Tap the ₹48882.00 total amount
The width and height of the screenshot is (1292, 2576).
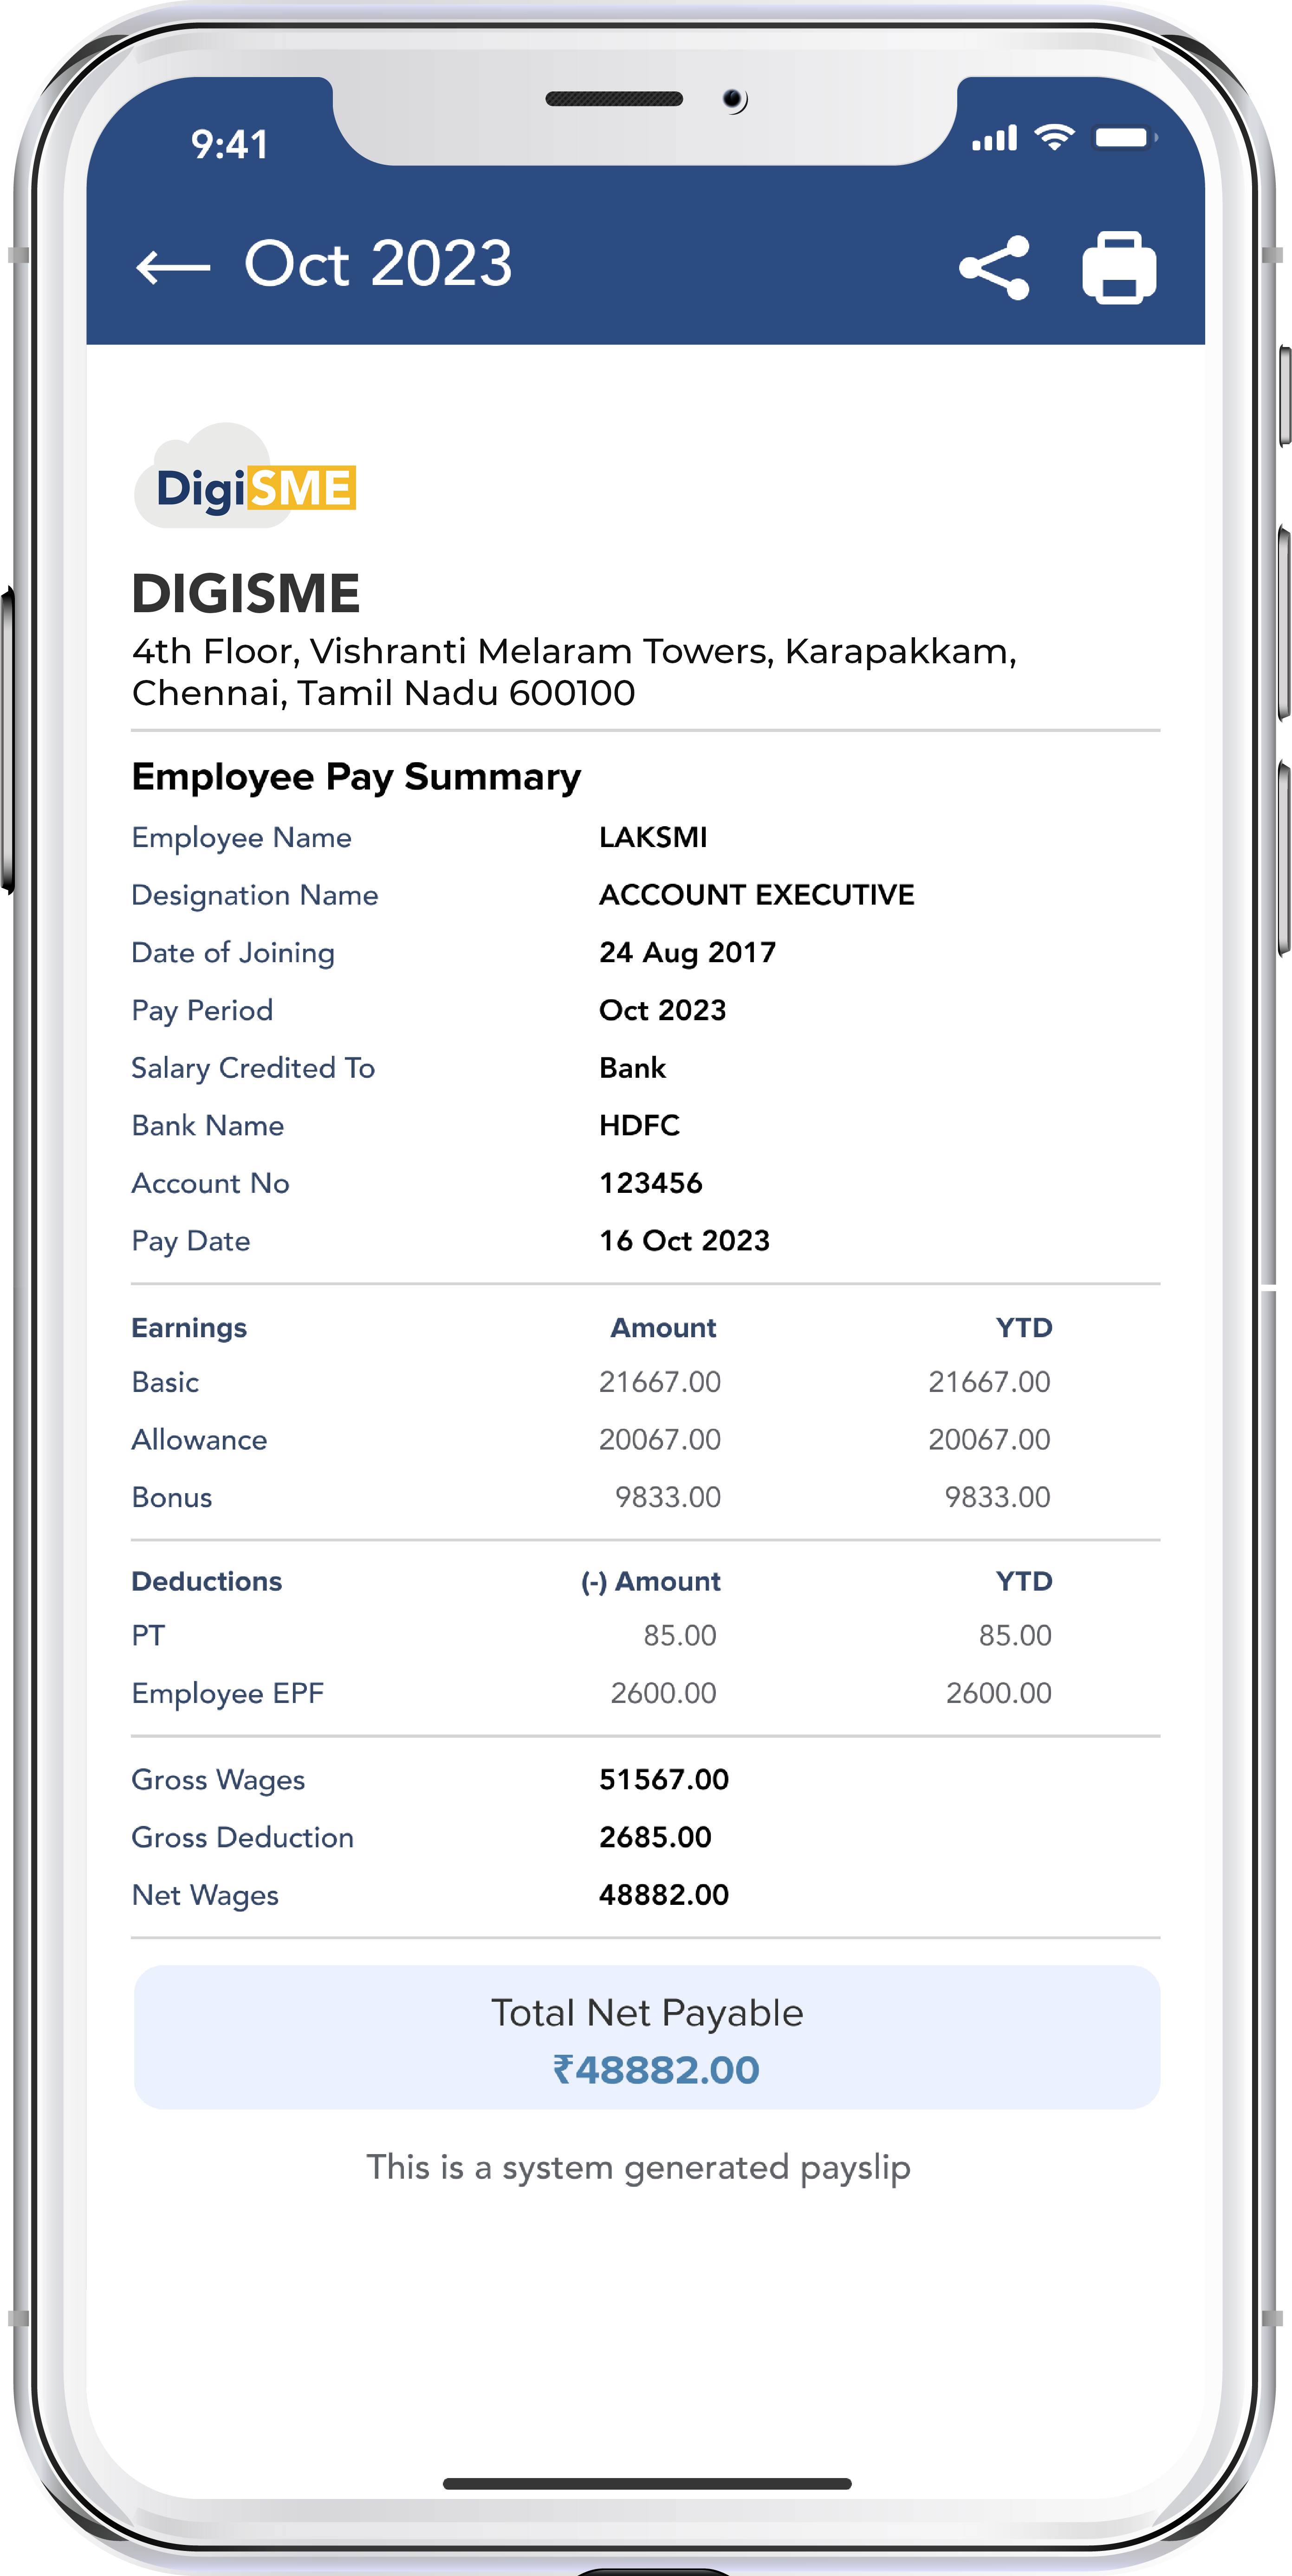coord(657,2070)
